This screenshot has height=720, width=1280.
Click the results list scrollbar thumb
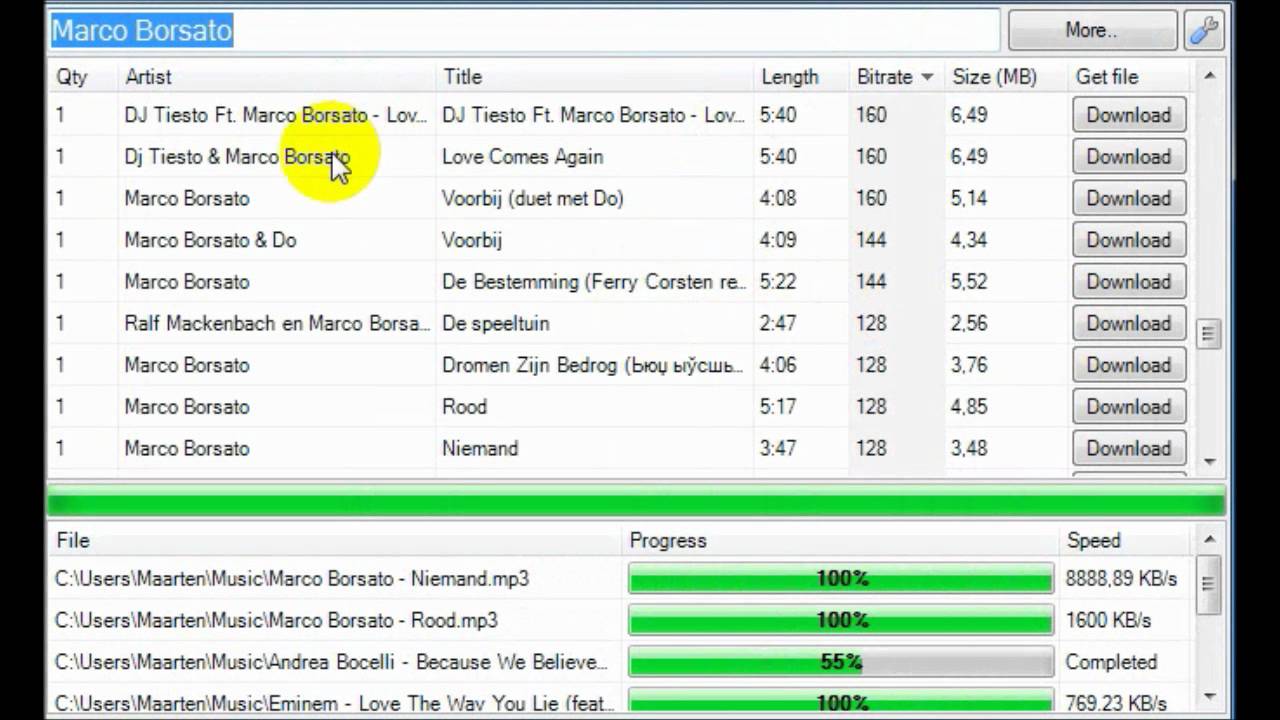1209,334
